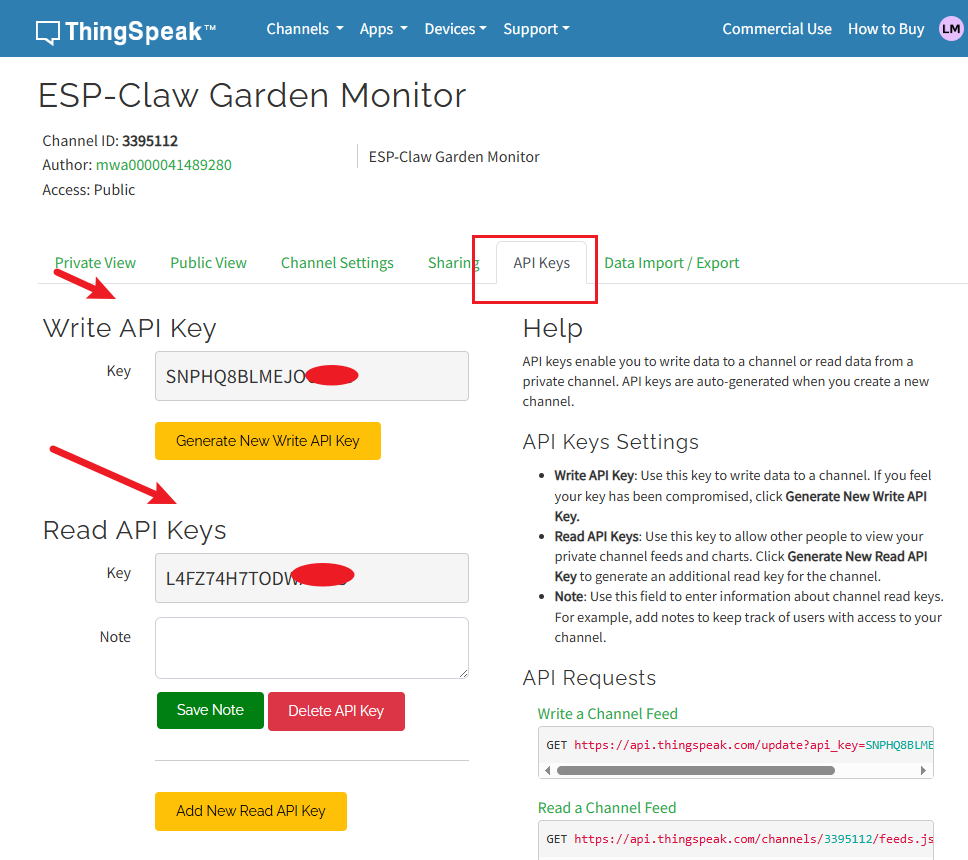Screen dimensions: 968x860
Task: Open the Data Import / Export tab
Action: click(671, 263)
